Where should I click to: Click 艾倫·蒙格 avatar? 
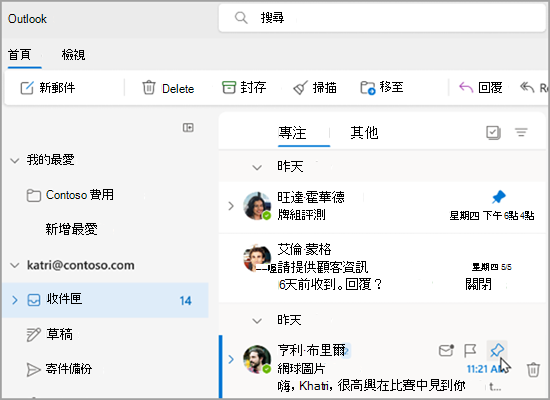point(257,258)
